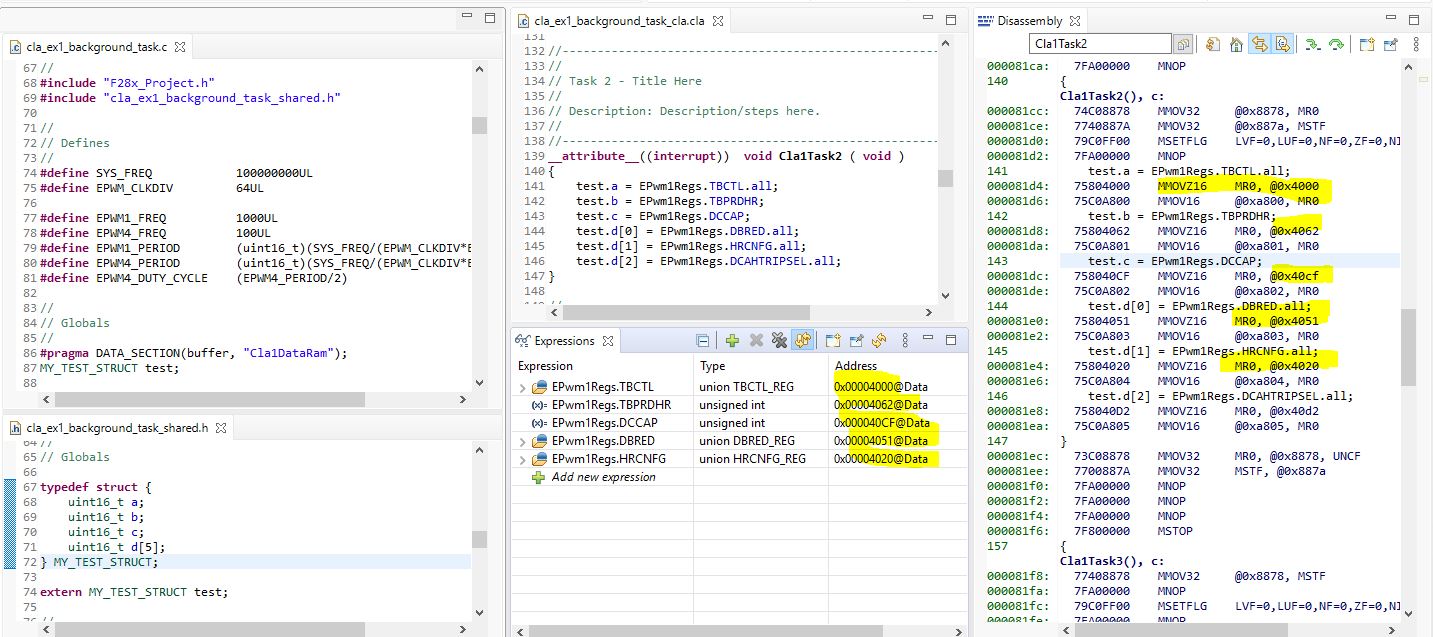1433x637 pixels.
Task: Expand EPwm1Regs.DBRED expression row
Action: coord(522,441)
